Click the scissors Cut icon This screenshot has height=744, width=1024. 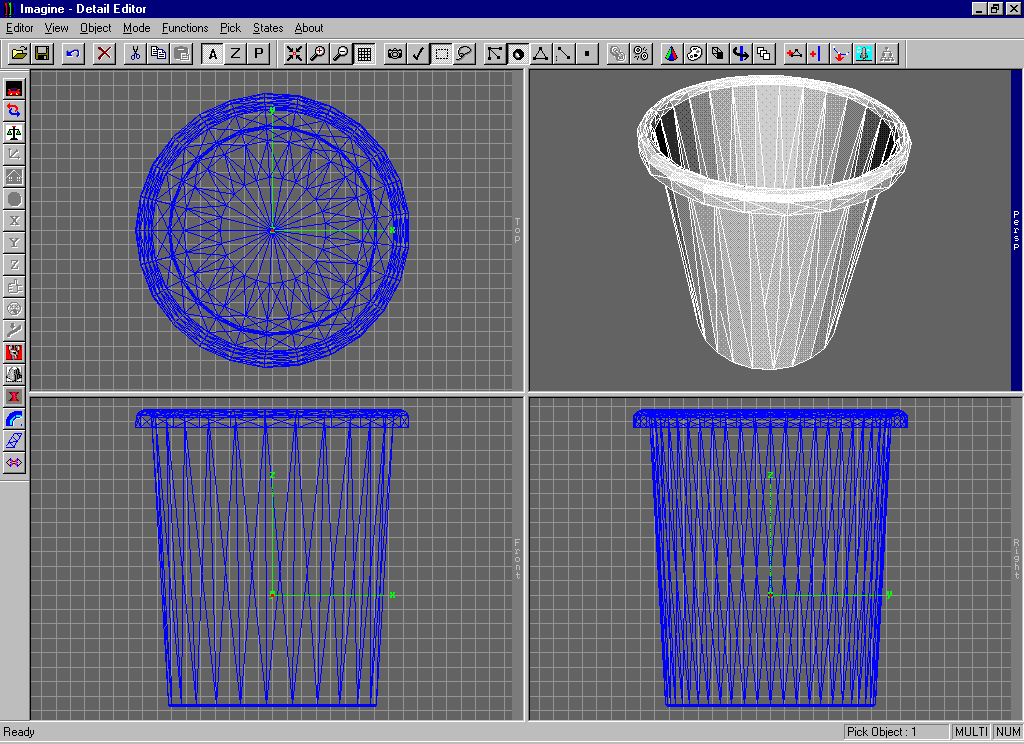[x=134, y=54]
